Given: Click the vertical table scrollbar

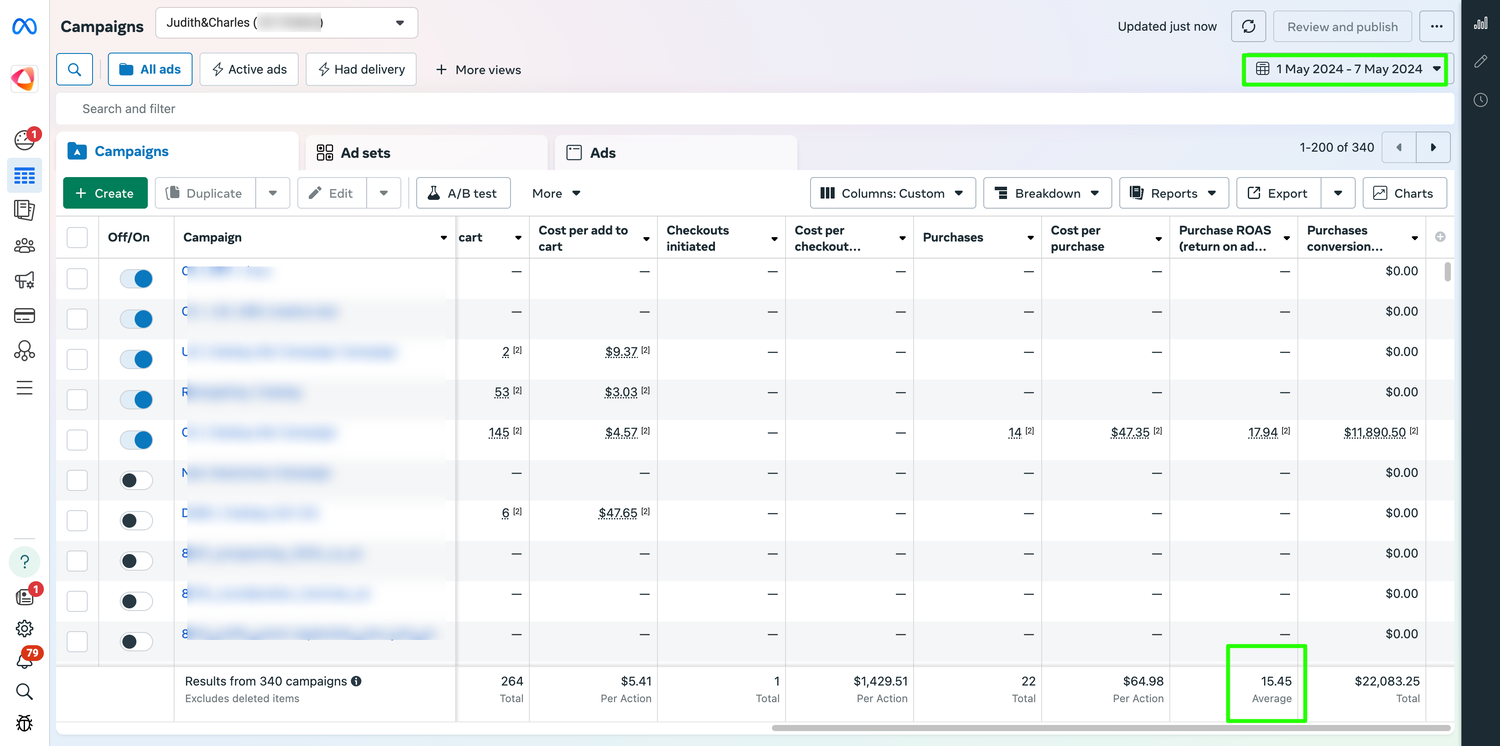Looking at the screenshot, I should click(x=1447, y=271).
